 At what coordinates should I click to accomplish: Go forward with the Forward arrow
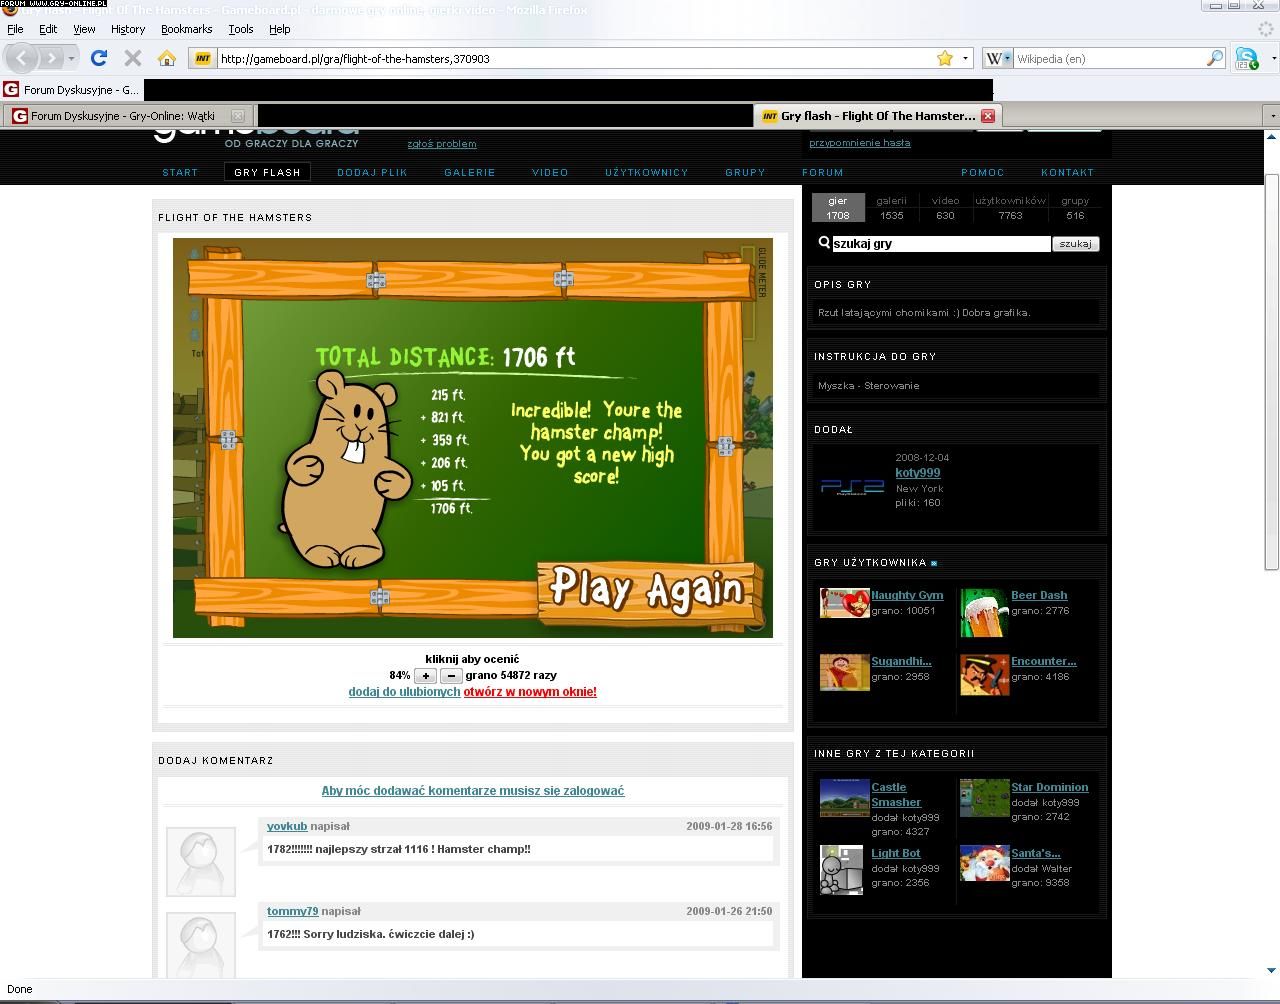pyautogui.click(x=52, y=58)
